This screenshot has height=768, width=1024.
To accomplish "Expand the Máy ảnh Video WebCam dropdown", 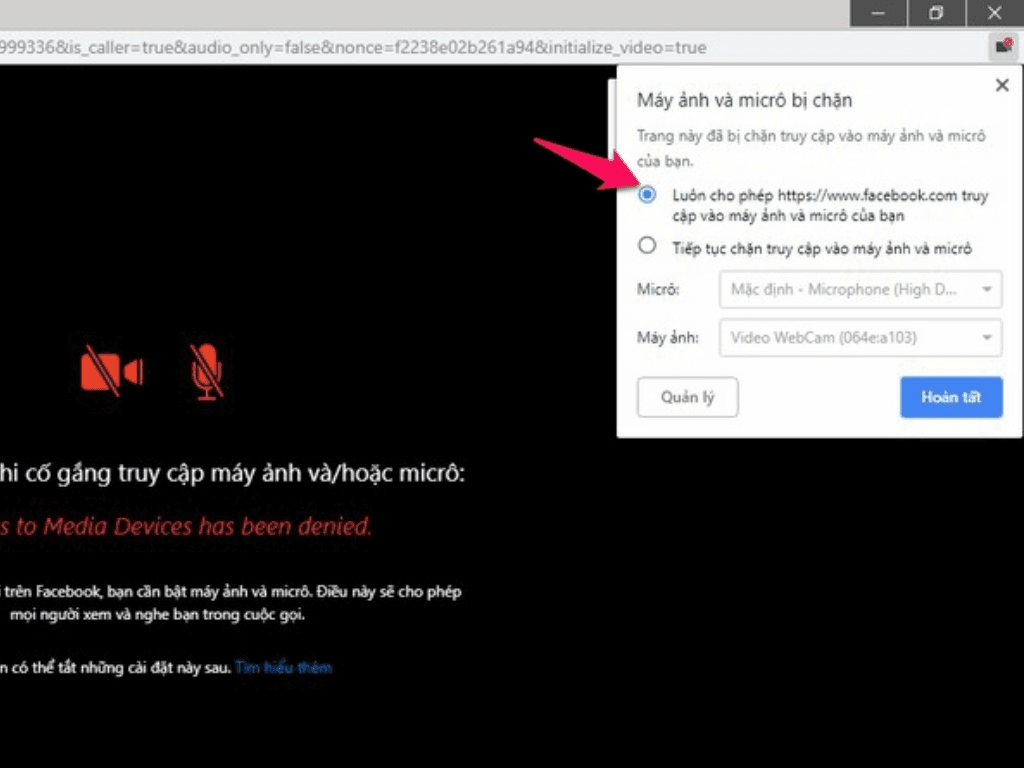I will (860, 338).
